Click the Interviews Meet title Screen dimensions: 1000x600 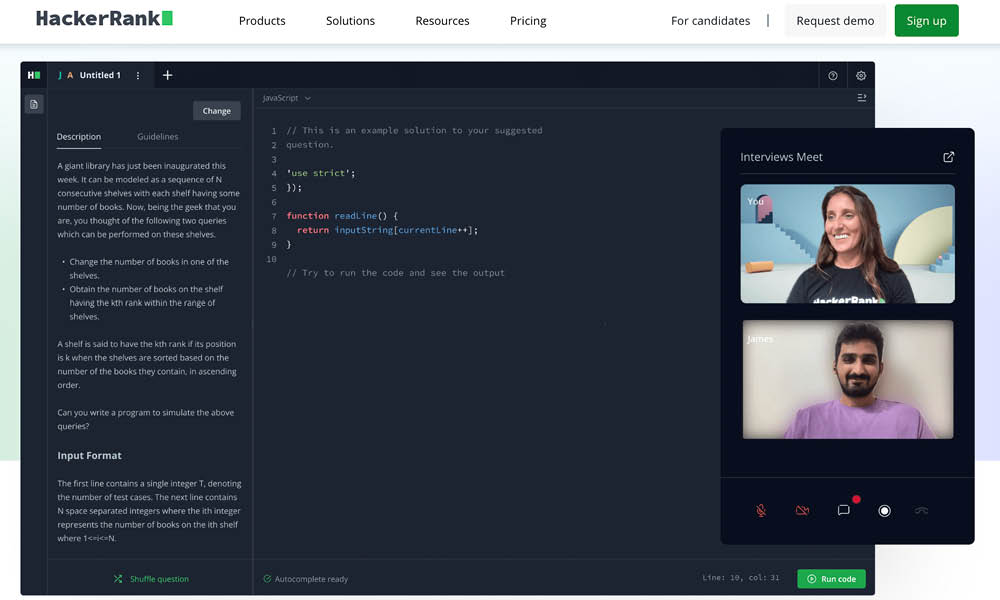pyautogui.click(x=781, y=157)
